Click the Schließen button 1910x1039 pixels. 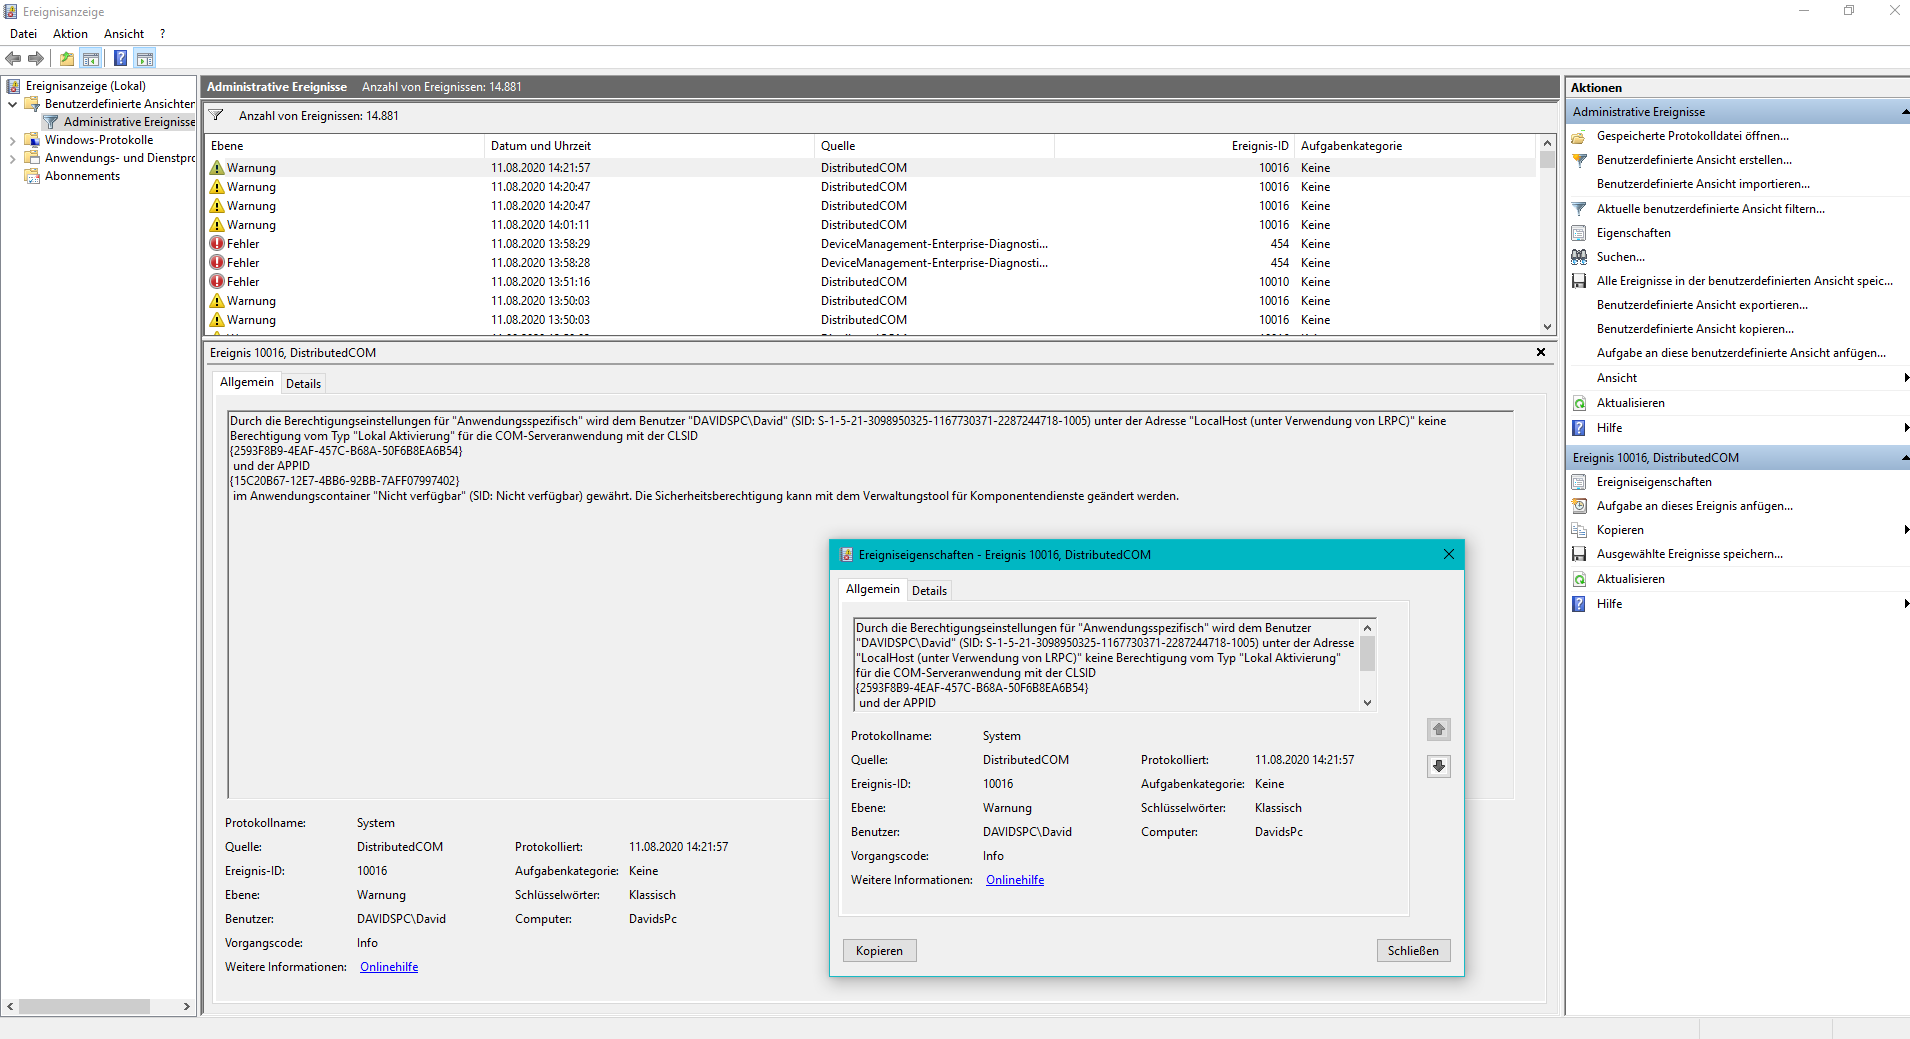[1413, 951]
